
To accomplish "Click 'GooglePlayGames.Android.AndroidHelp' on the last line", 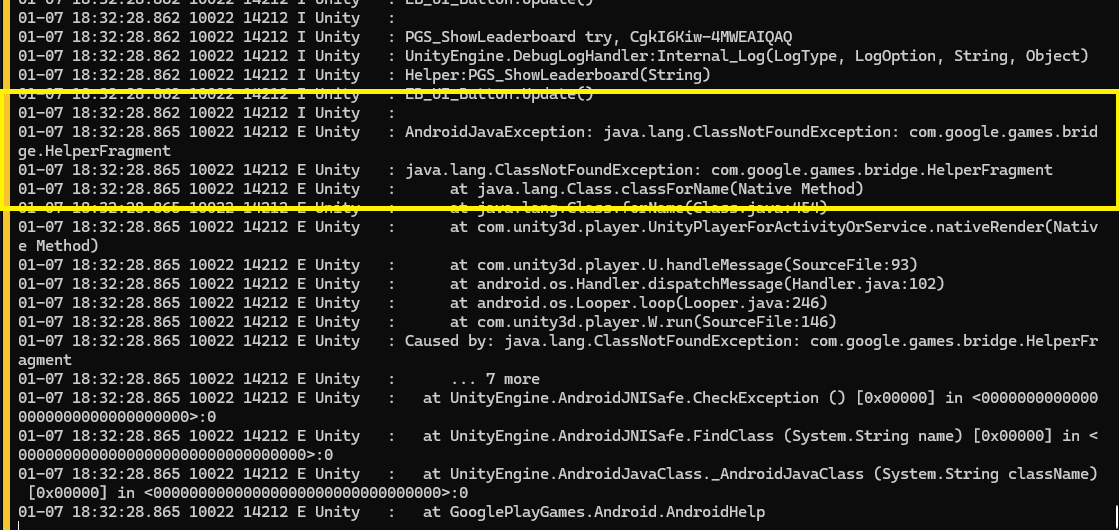I will click(607, 512).
